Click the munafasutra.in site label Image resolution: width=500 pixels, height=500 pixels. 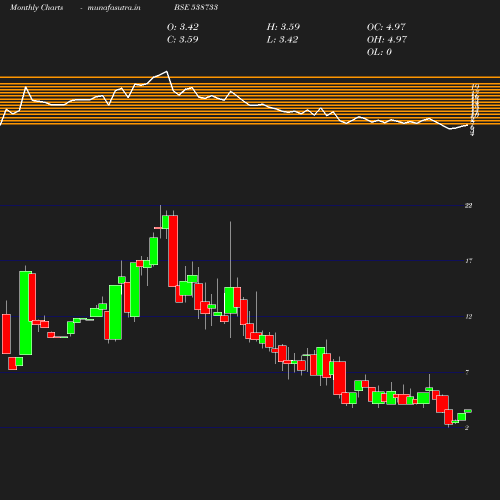114,8
